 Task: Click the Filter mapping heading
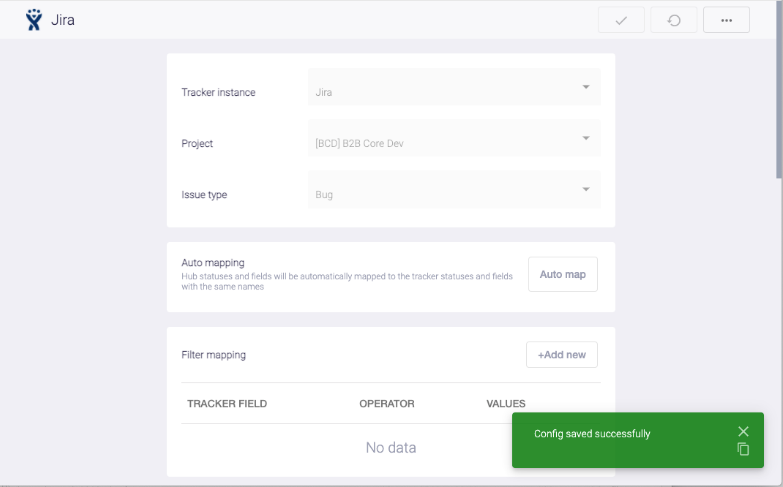(214, 355)
